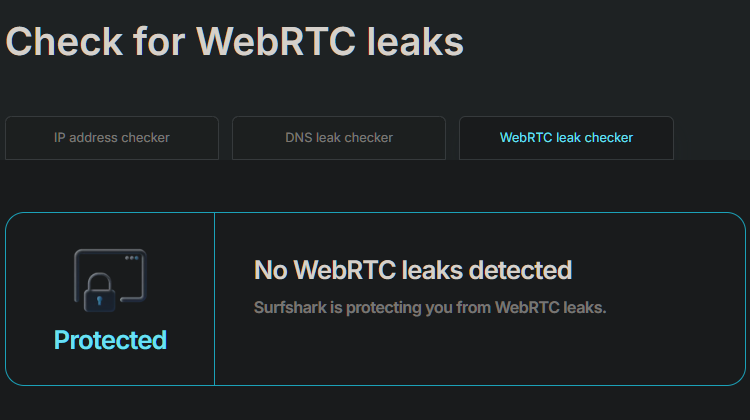Click the text DNS on second tab

(x=299, y=138)
